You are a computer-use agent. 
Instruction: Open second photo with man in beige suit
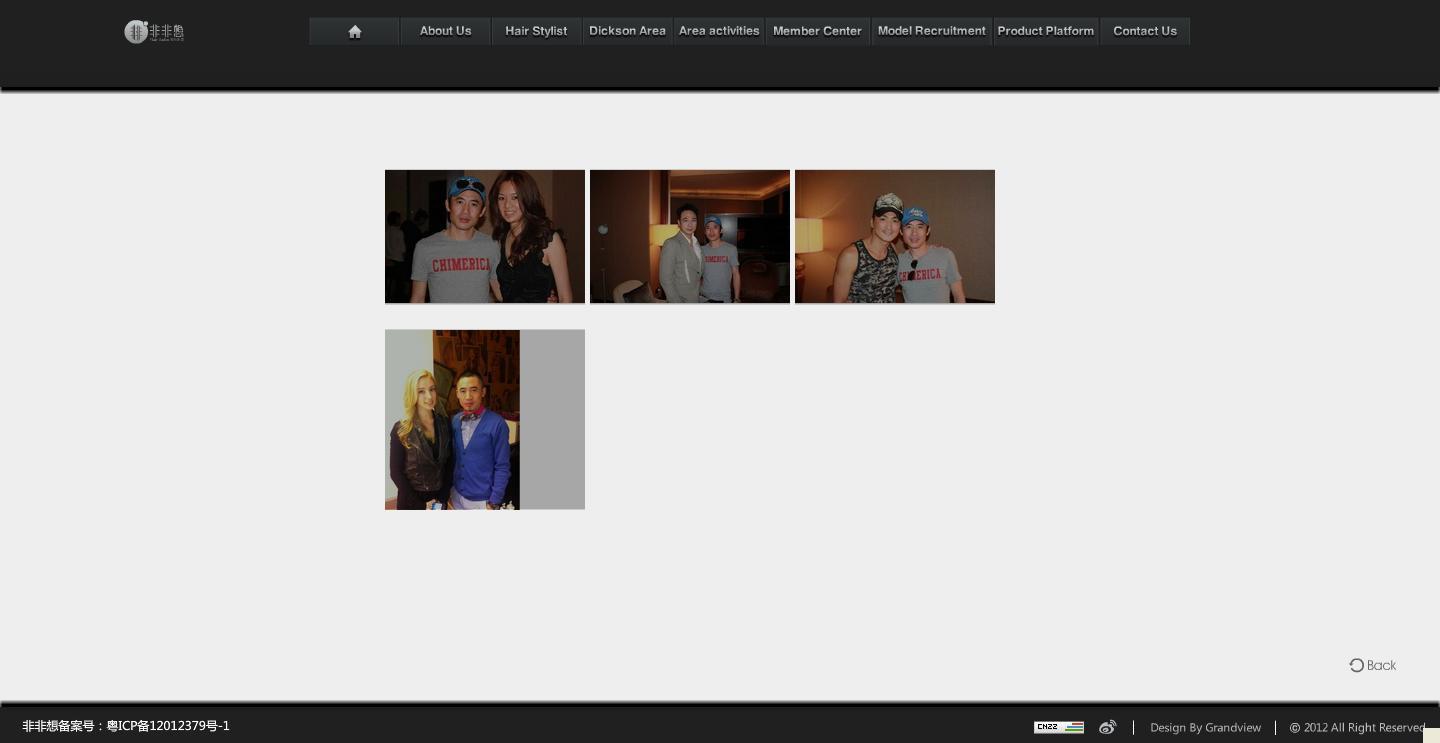690,236
